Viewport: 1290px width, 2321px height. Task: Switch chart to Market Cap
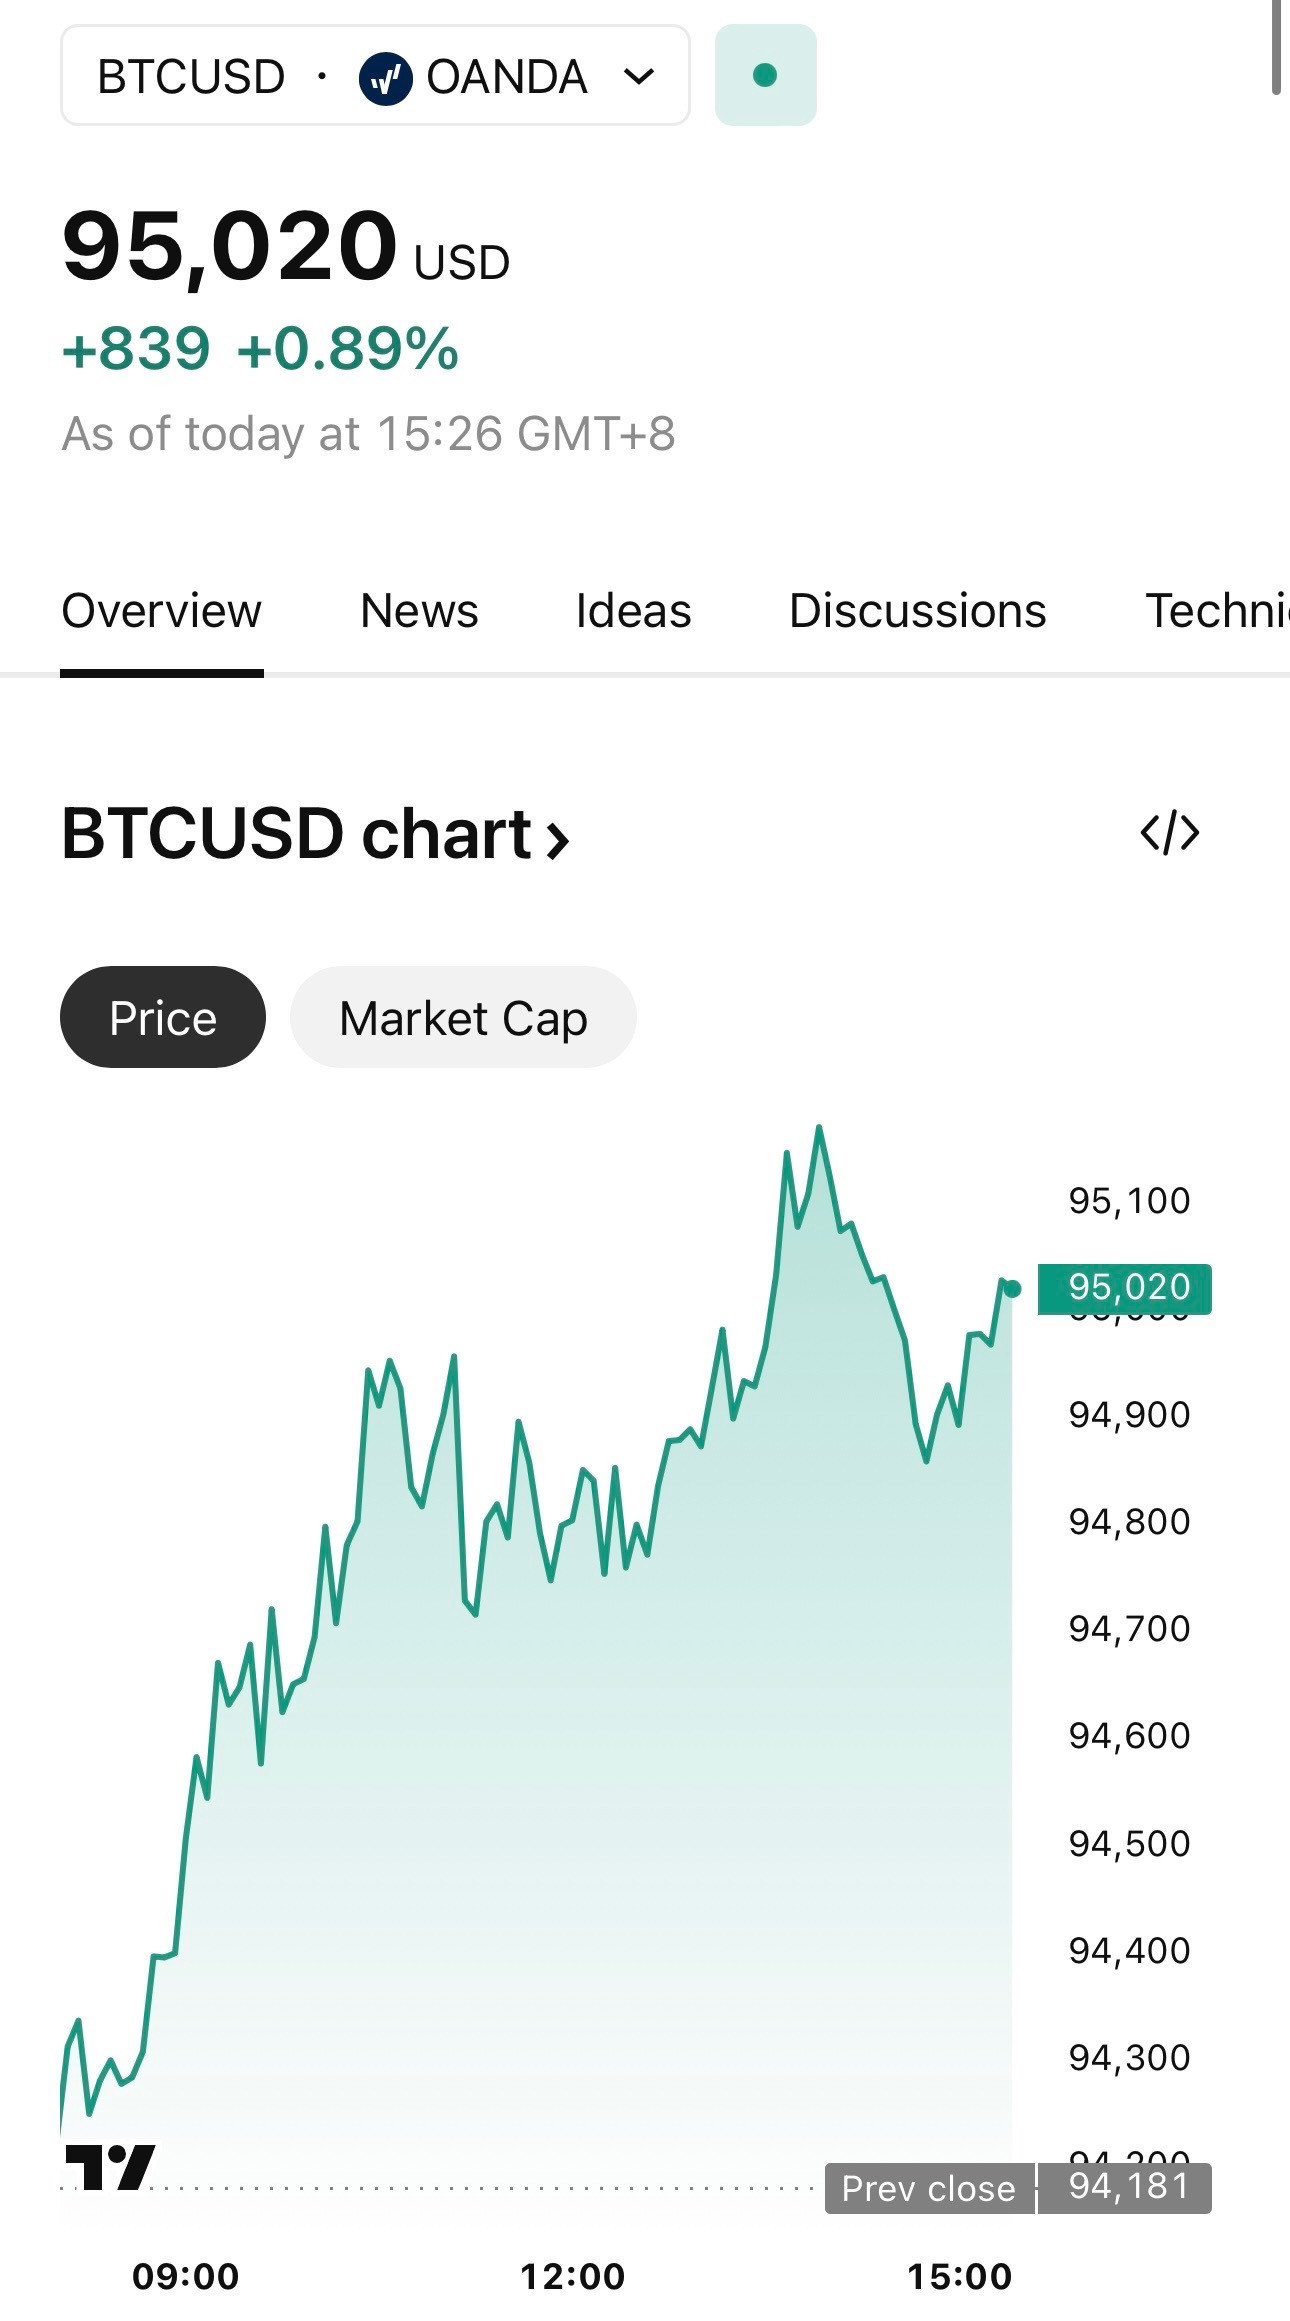(x=463, y=1017)
